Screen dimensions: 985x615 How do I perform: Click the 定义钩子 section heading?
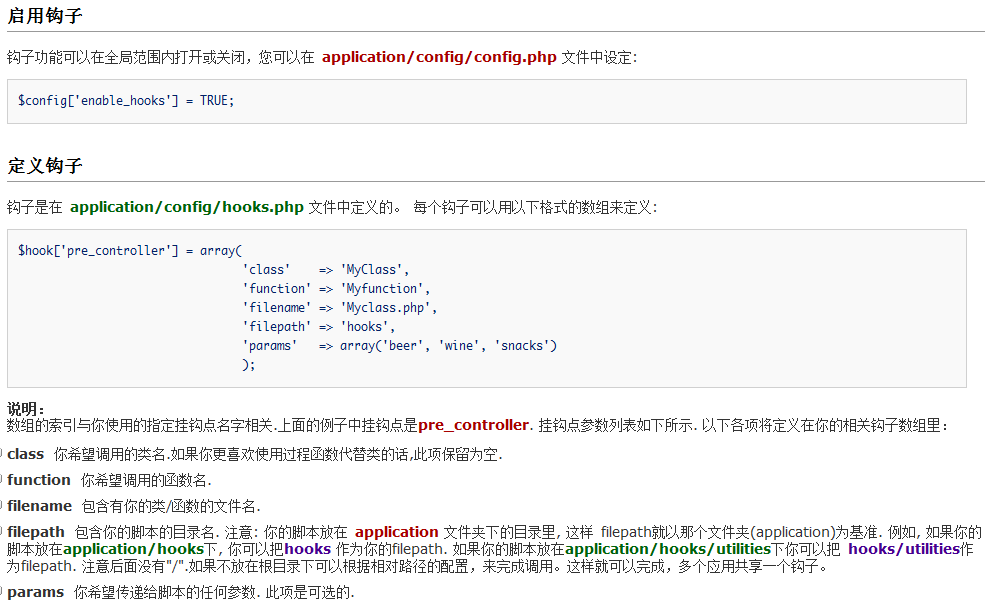tap(46, 165)
